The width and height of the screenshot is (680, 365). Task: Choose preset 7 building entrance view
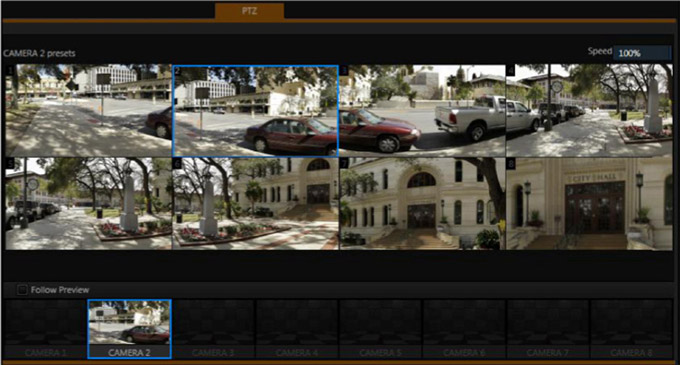422,204
